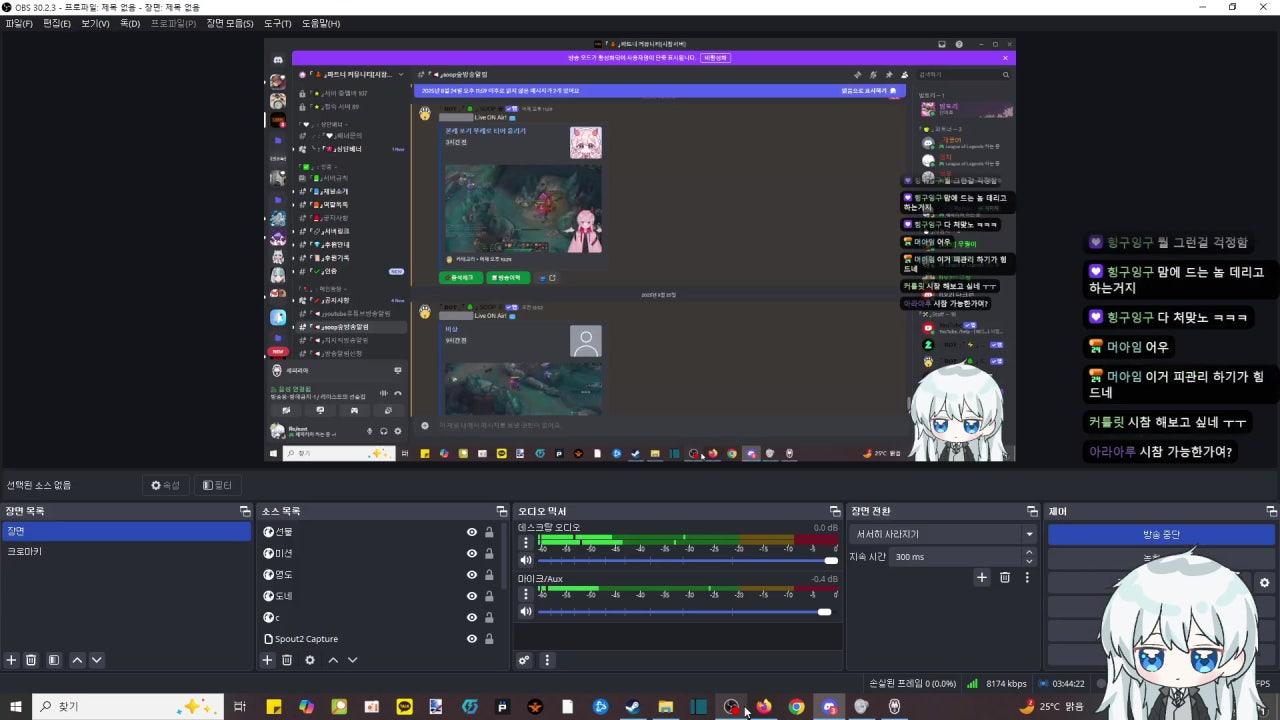
Task: Open 데스크탑 오디오 track options menu
Action: point(526,543)
